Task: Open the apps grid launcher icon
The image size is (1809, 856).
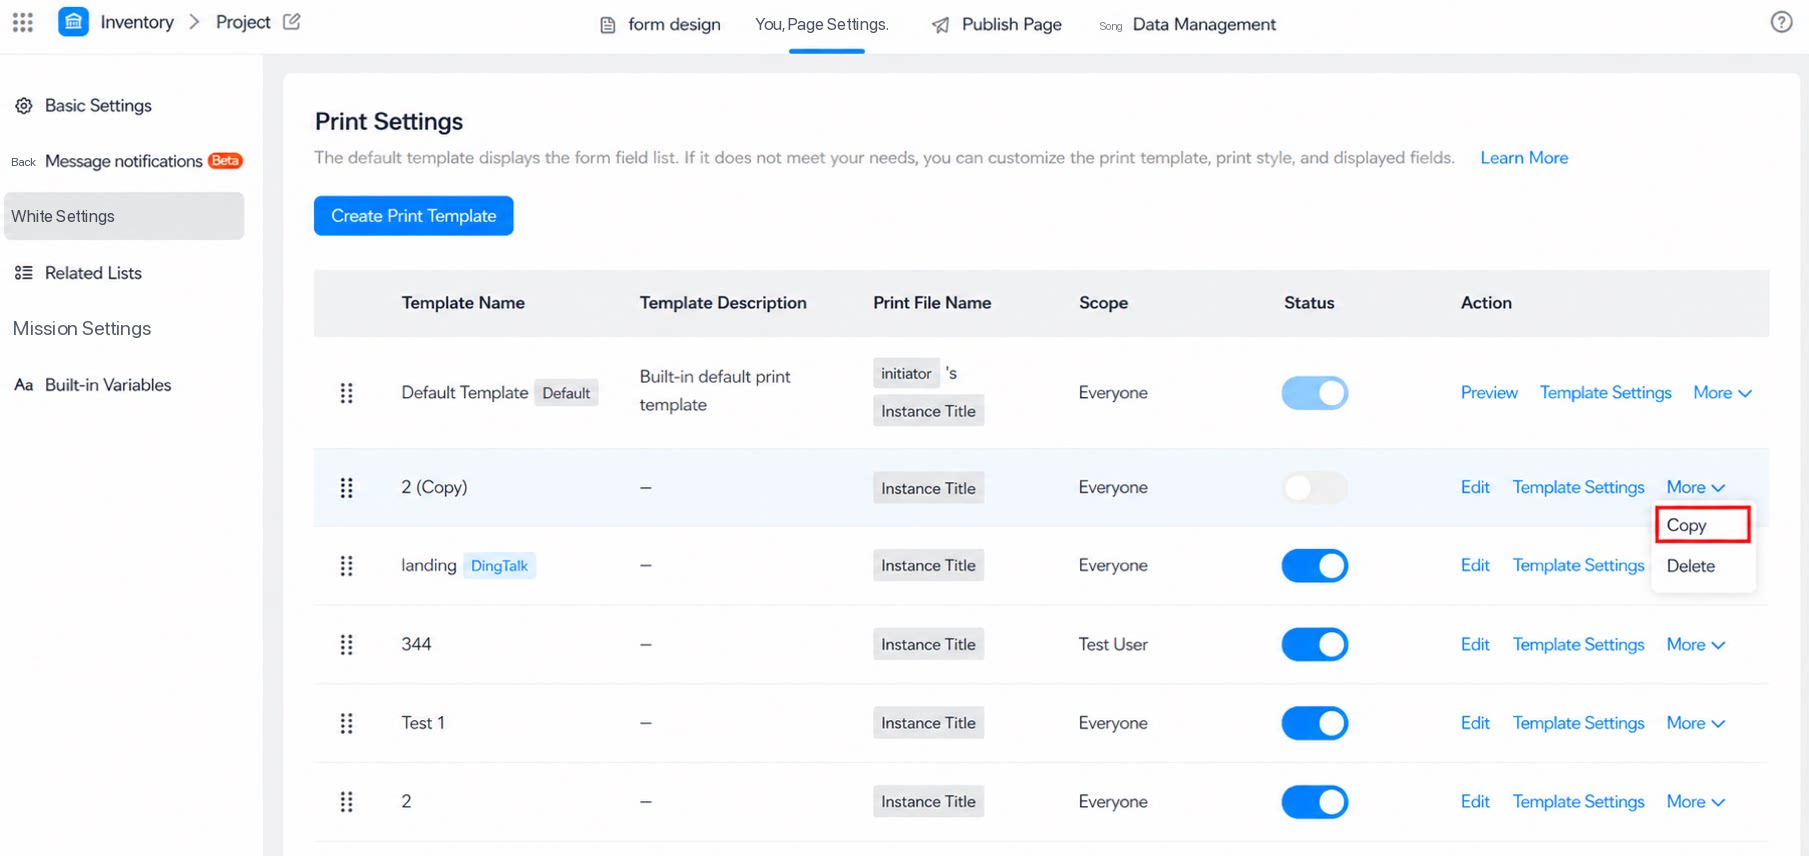Action: click(23, 22)
